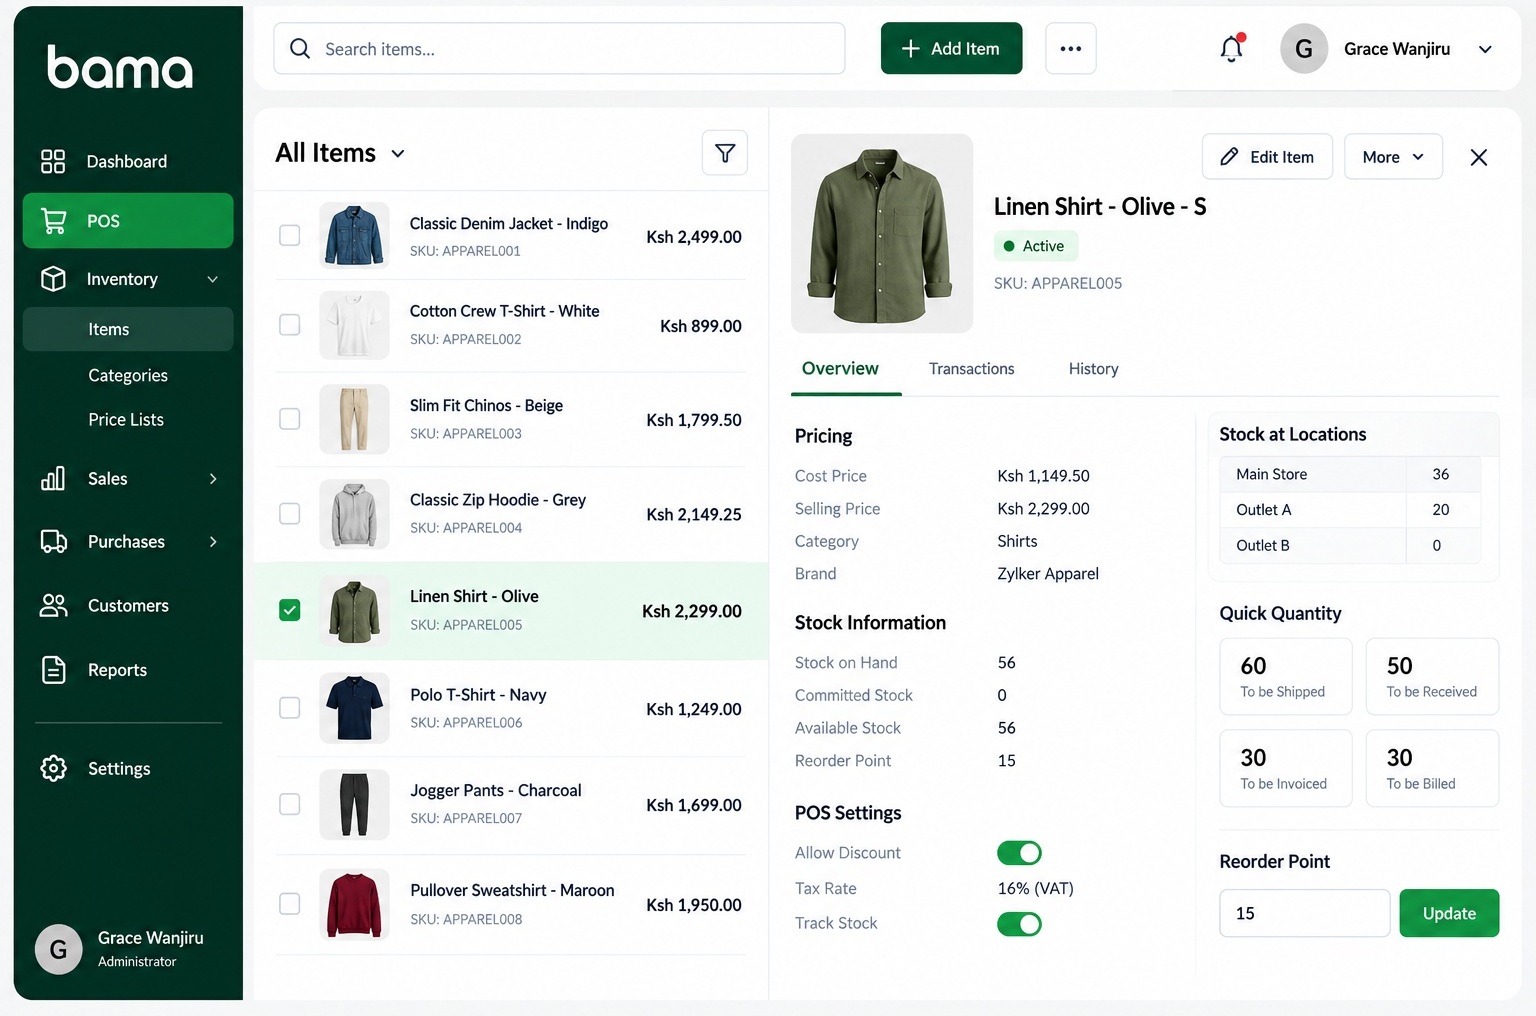Open Price Lists in the sidebar
This screenshot has height=1016, width=1536.
tap(126, 420)
